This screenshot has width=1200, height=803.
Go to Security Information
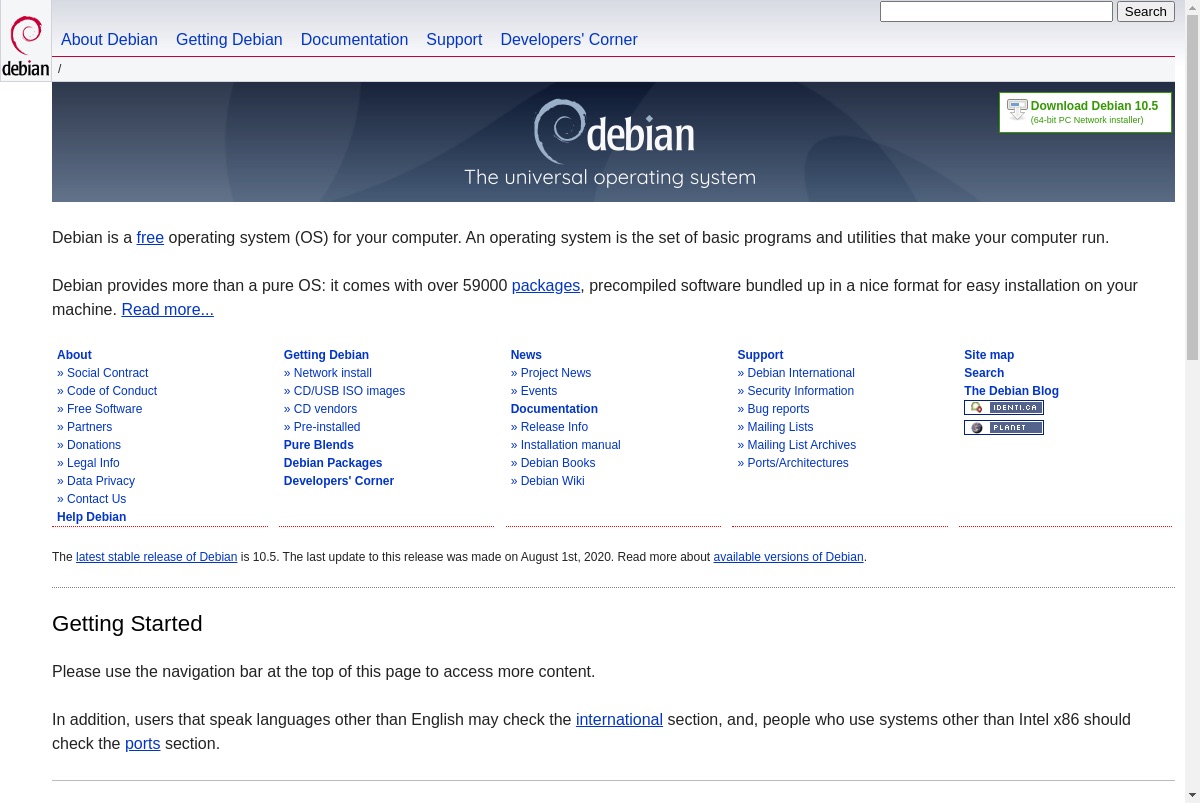tap(800, 391)
